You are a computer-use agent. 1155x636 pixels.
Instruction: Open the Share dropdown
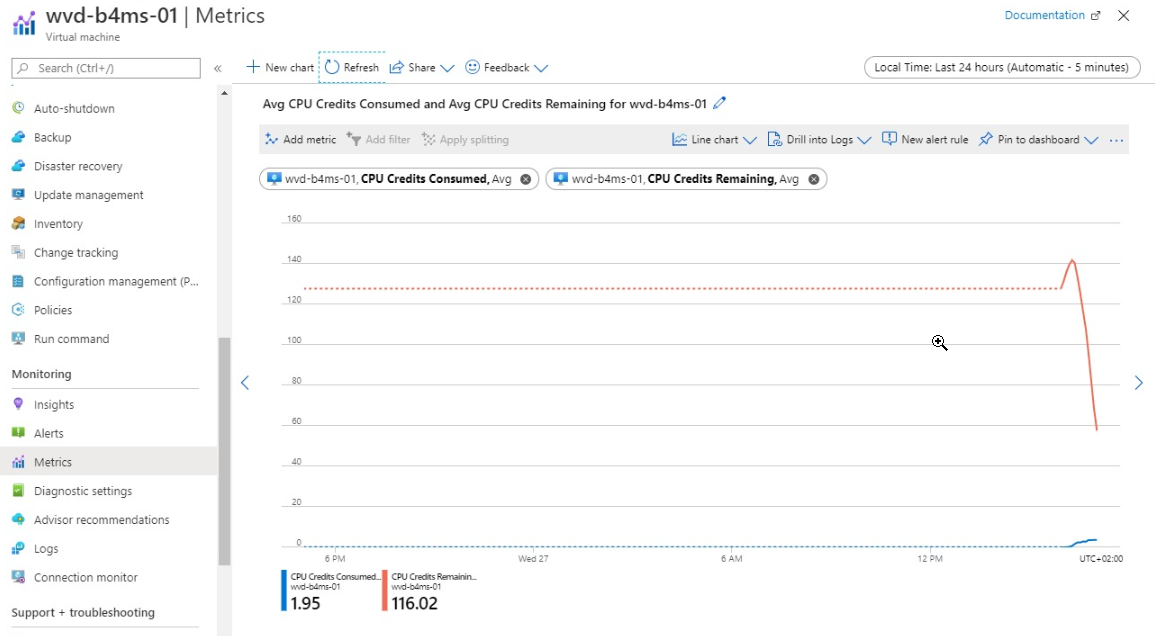click(x=421, y=67)
